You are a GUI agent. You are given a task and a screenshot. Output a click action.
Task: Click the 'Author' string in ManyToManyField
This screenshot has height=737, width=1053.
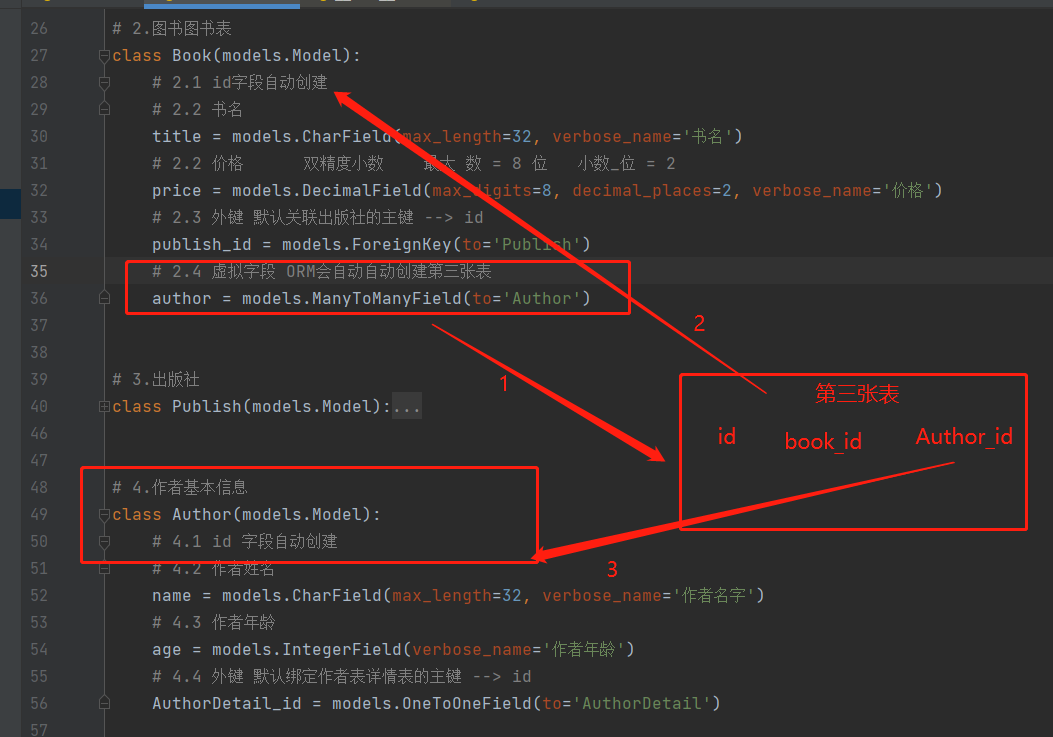[542, 298]
